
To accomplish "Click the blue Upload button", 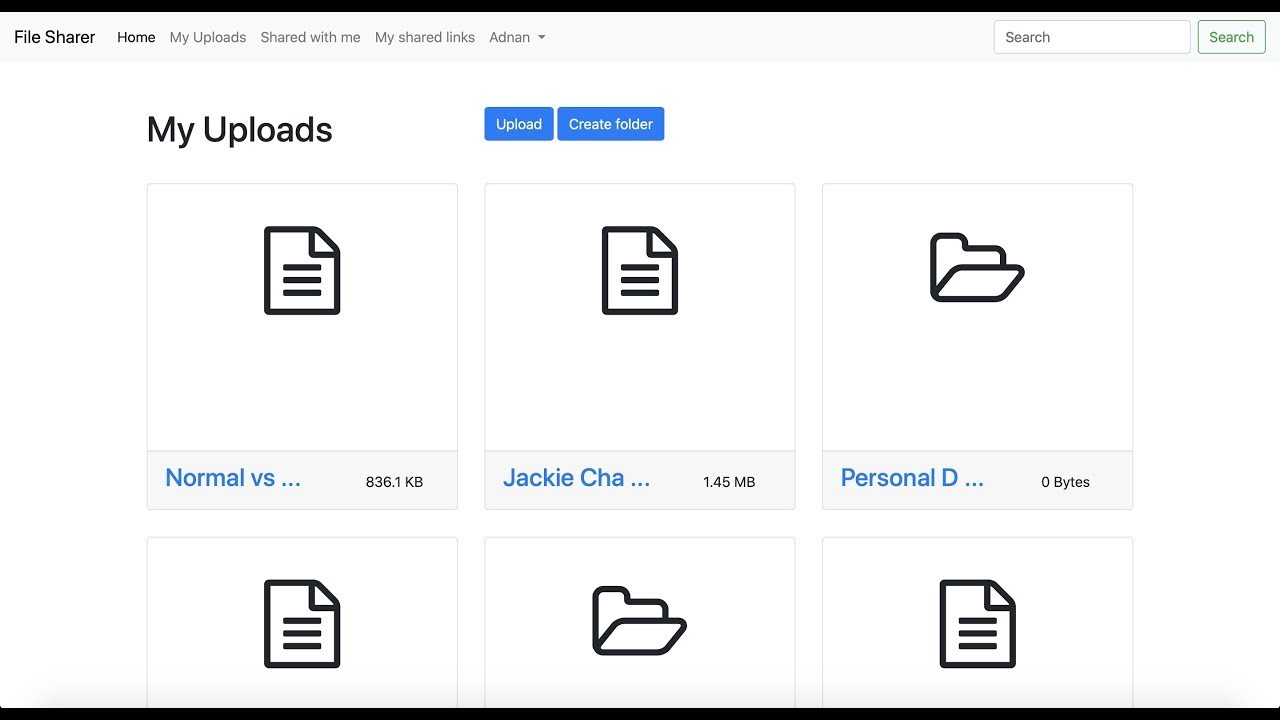I will (519, 124).
